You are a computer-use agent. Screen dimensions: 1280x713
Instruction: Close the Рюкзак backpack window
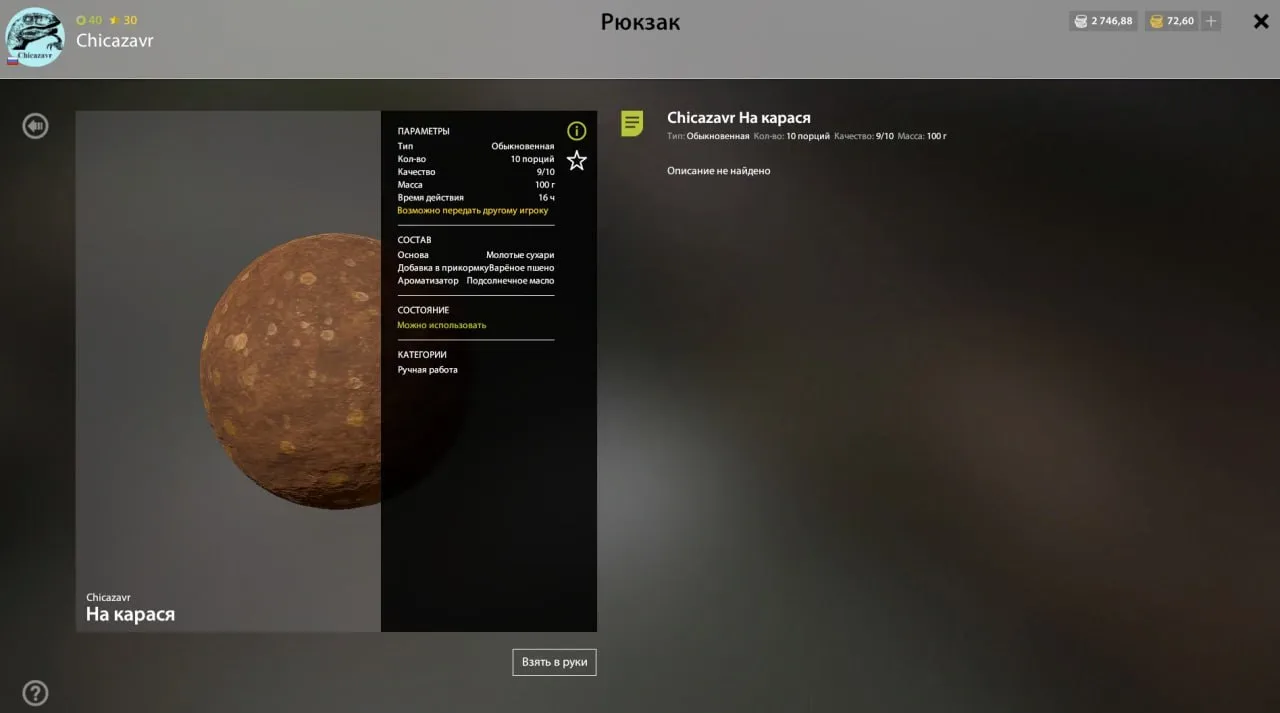tap(1261, 21)
